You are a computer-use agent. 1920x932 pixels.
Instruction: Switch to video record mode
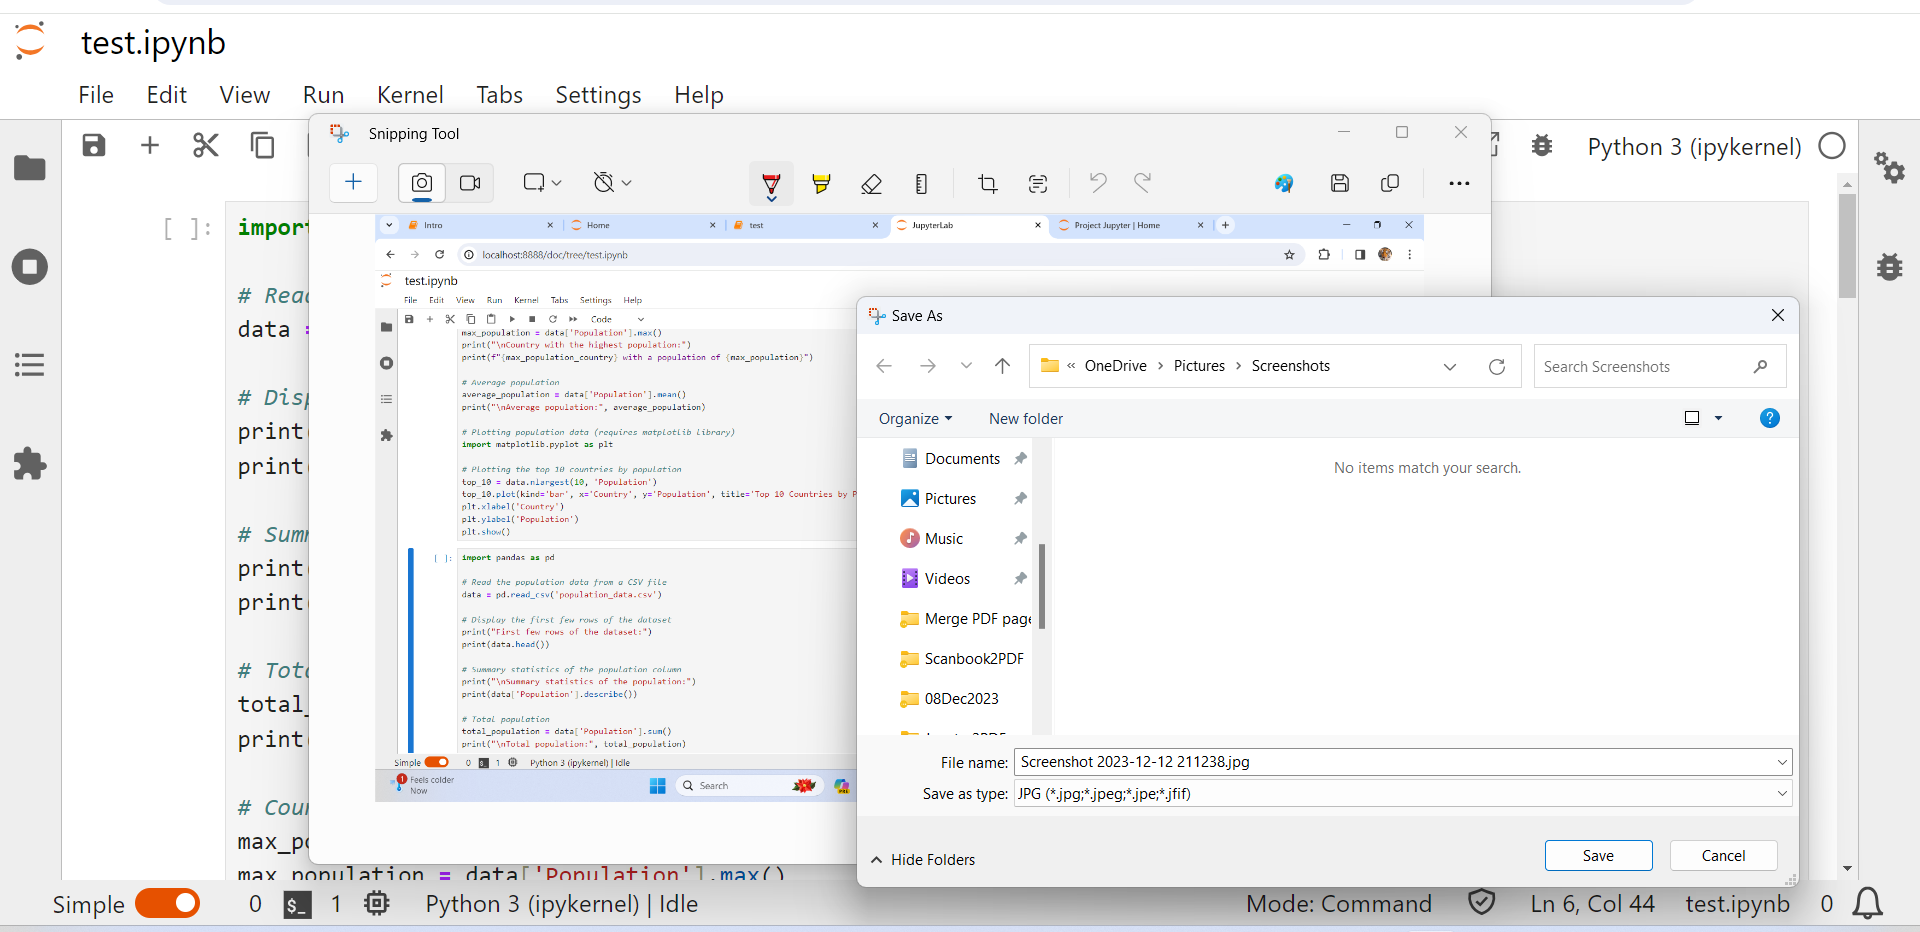click(470, 183)
